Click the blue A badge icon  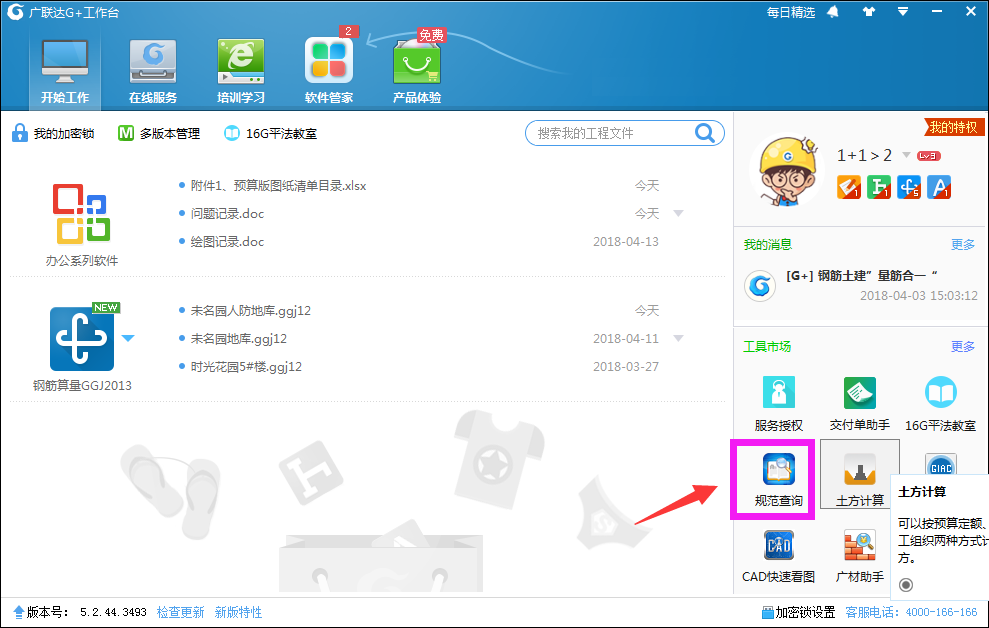click(x=939, y=187)
